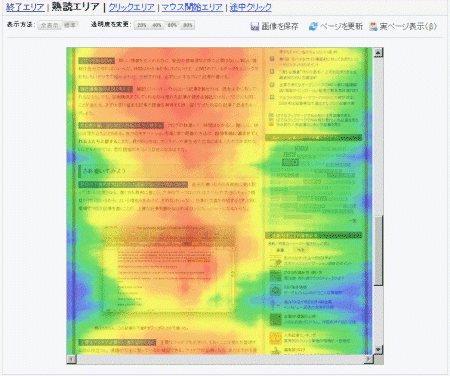This screenshot has height=376, width=450.
Task: Select the 途中クリック view
Action: (251, 7)
